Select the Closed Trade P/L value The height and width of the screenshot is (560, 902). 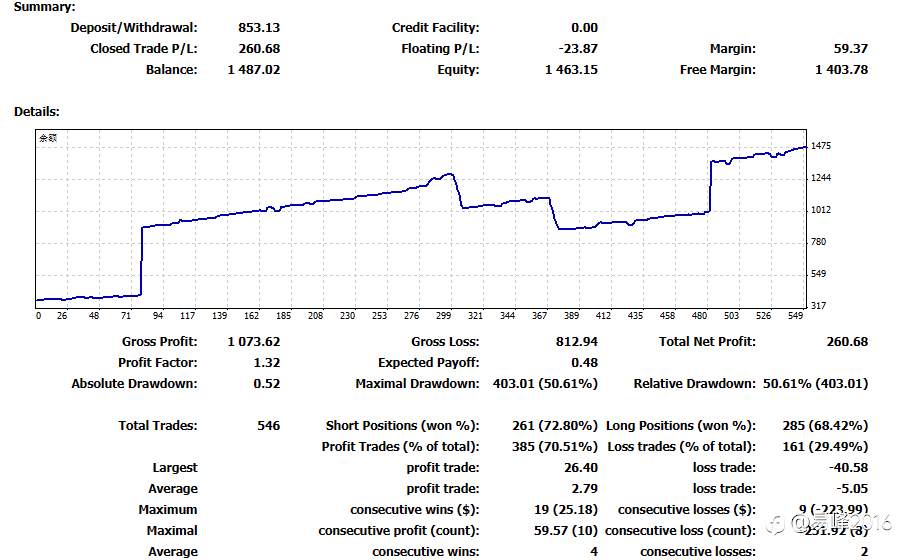coord(259,49)
